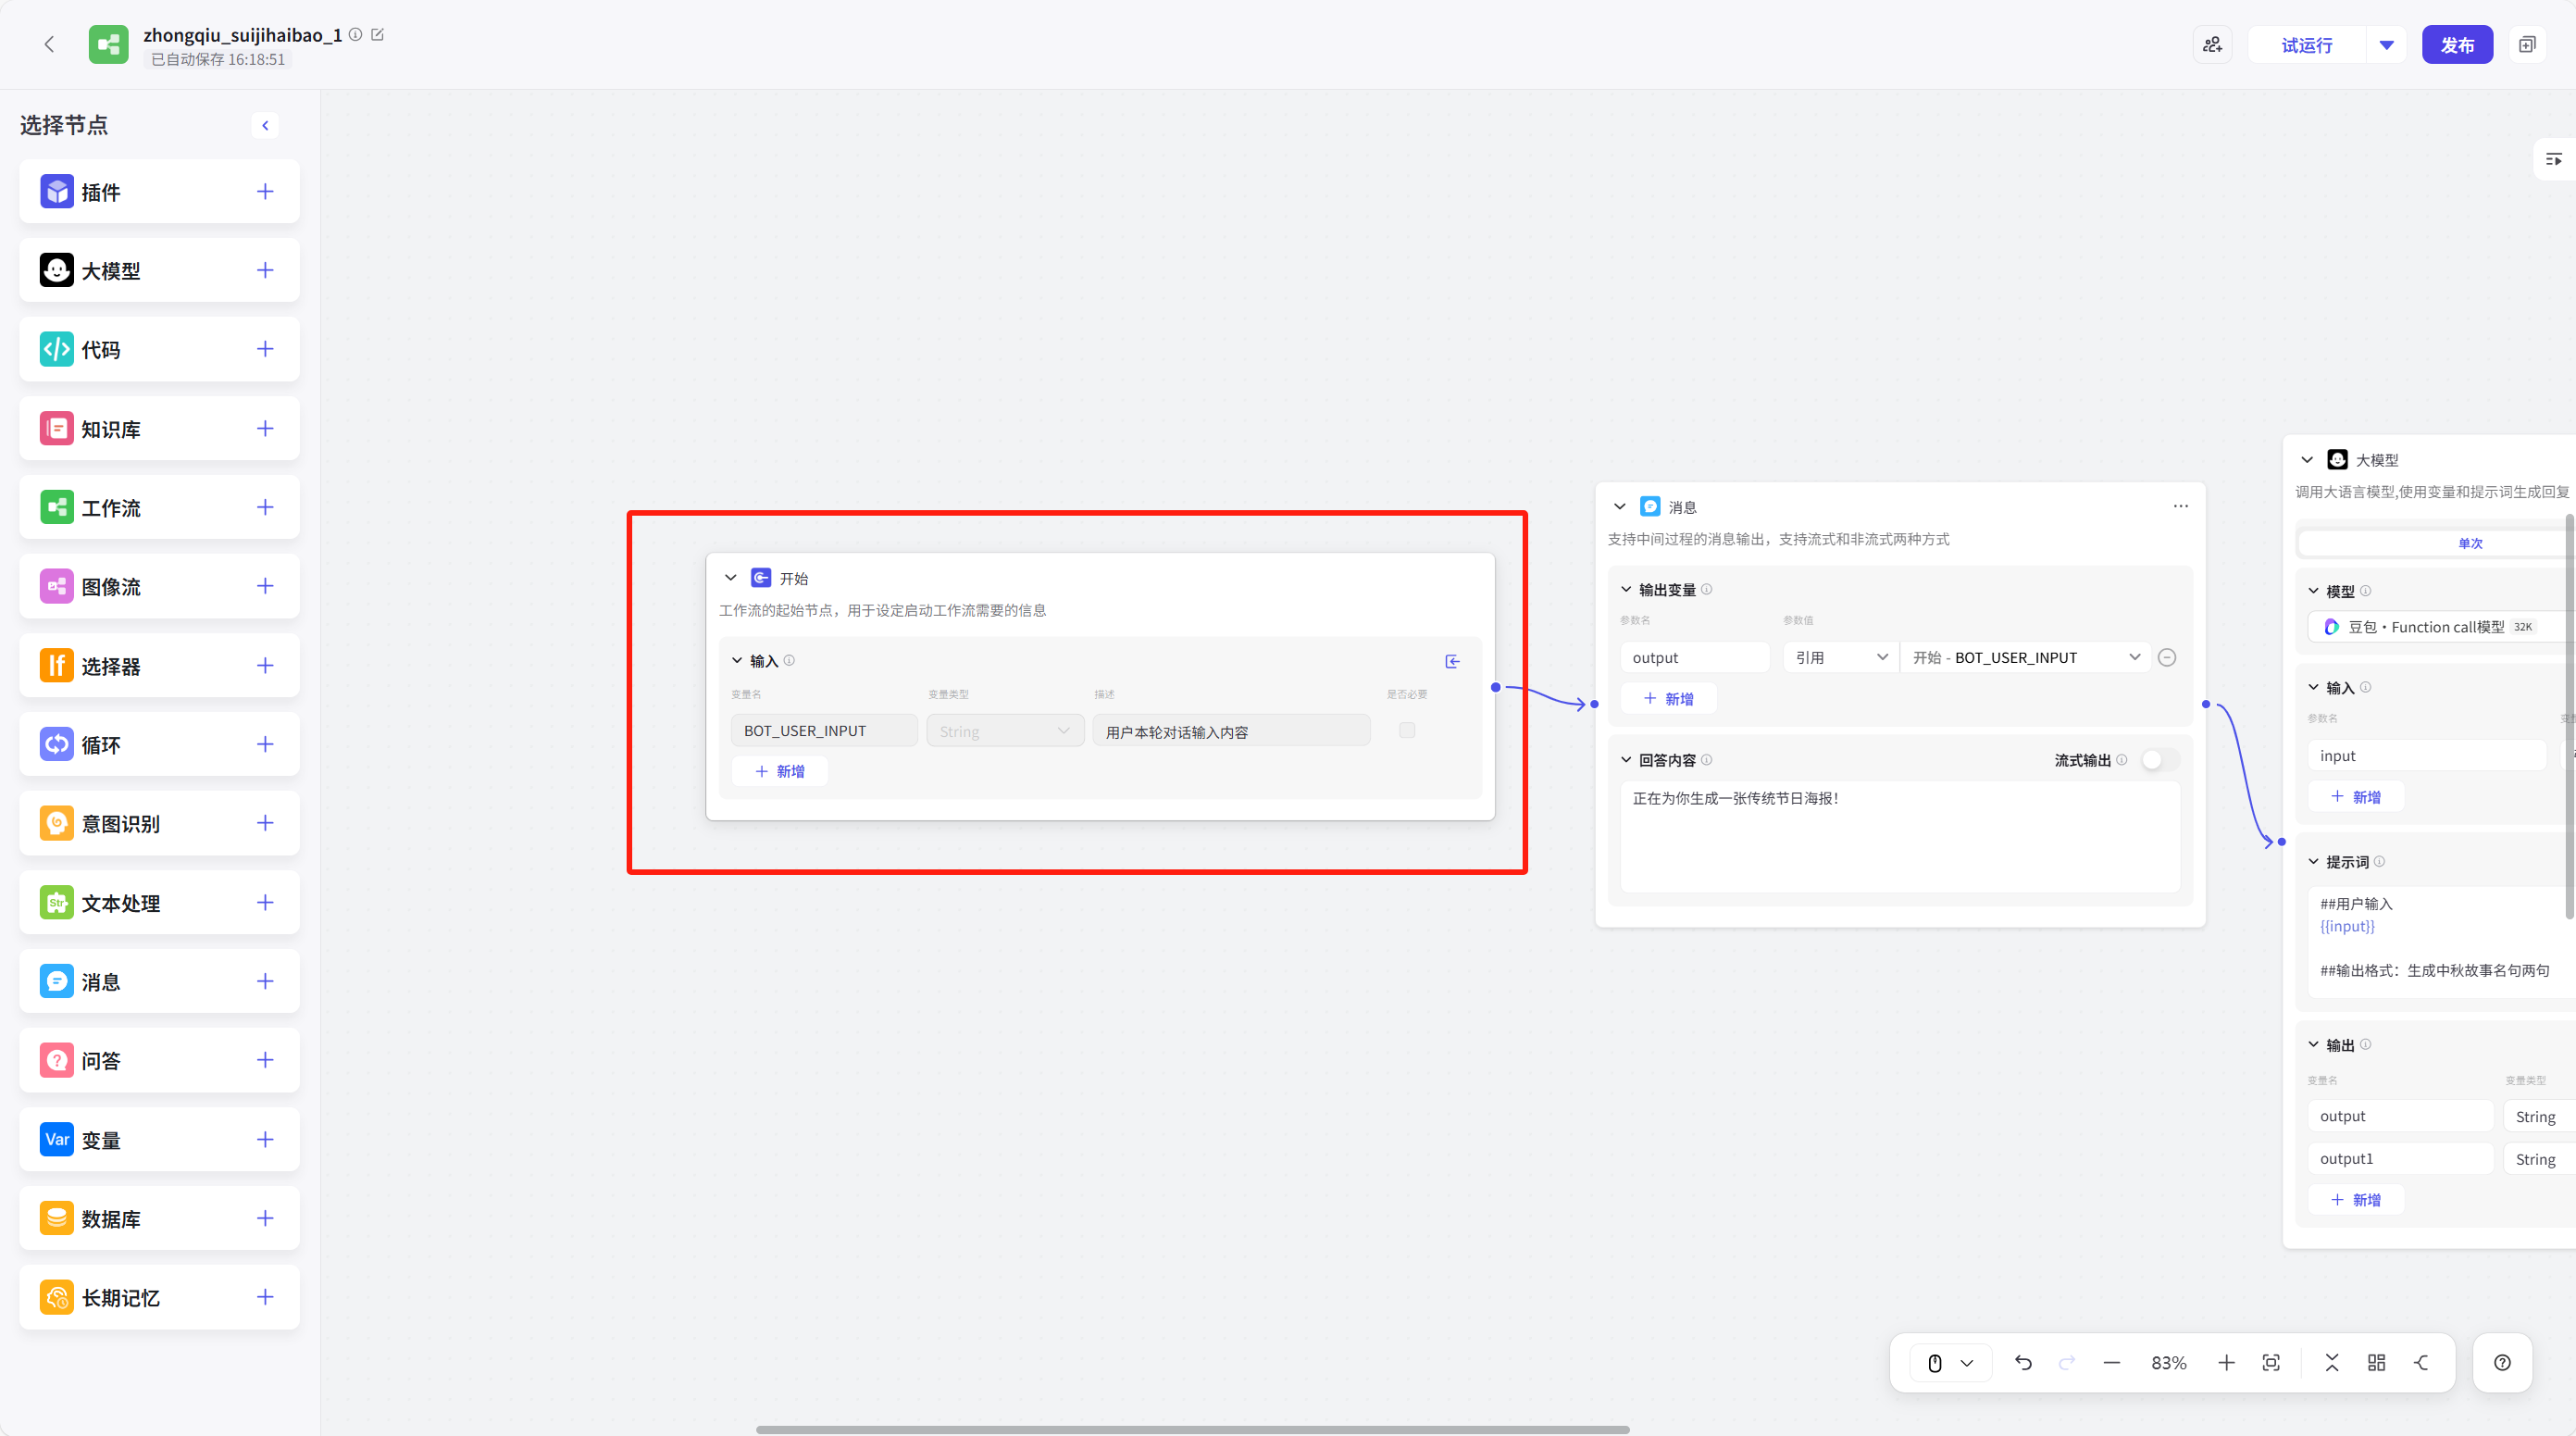Add a 变量 node with plus
Image resolution: width=2576 pixels, height=1436 pixels.
point(265,1139)
